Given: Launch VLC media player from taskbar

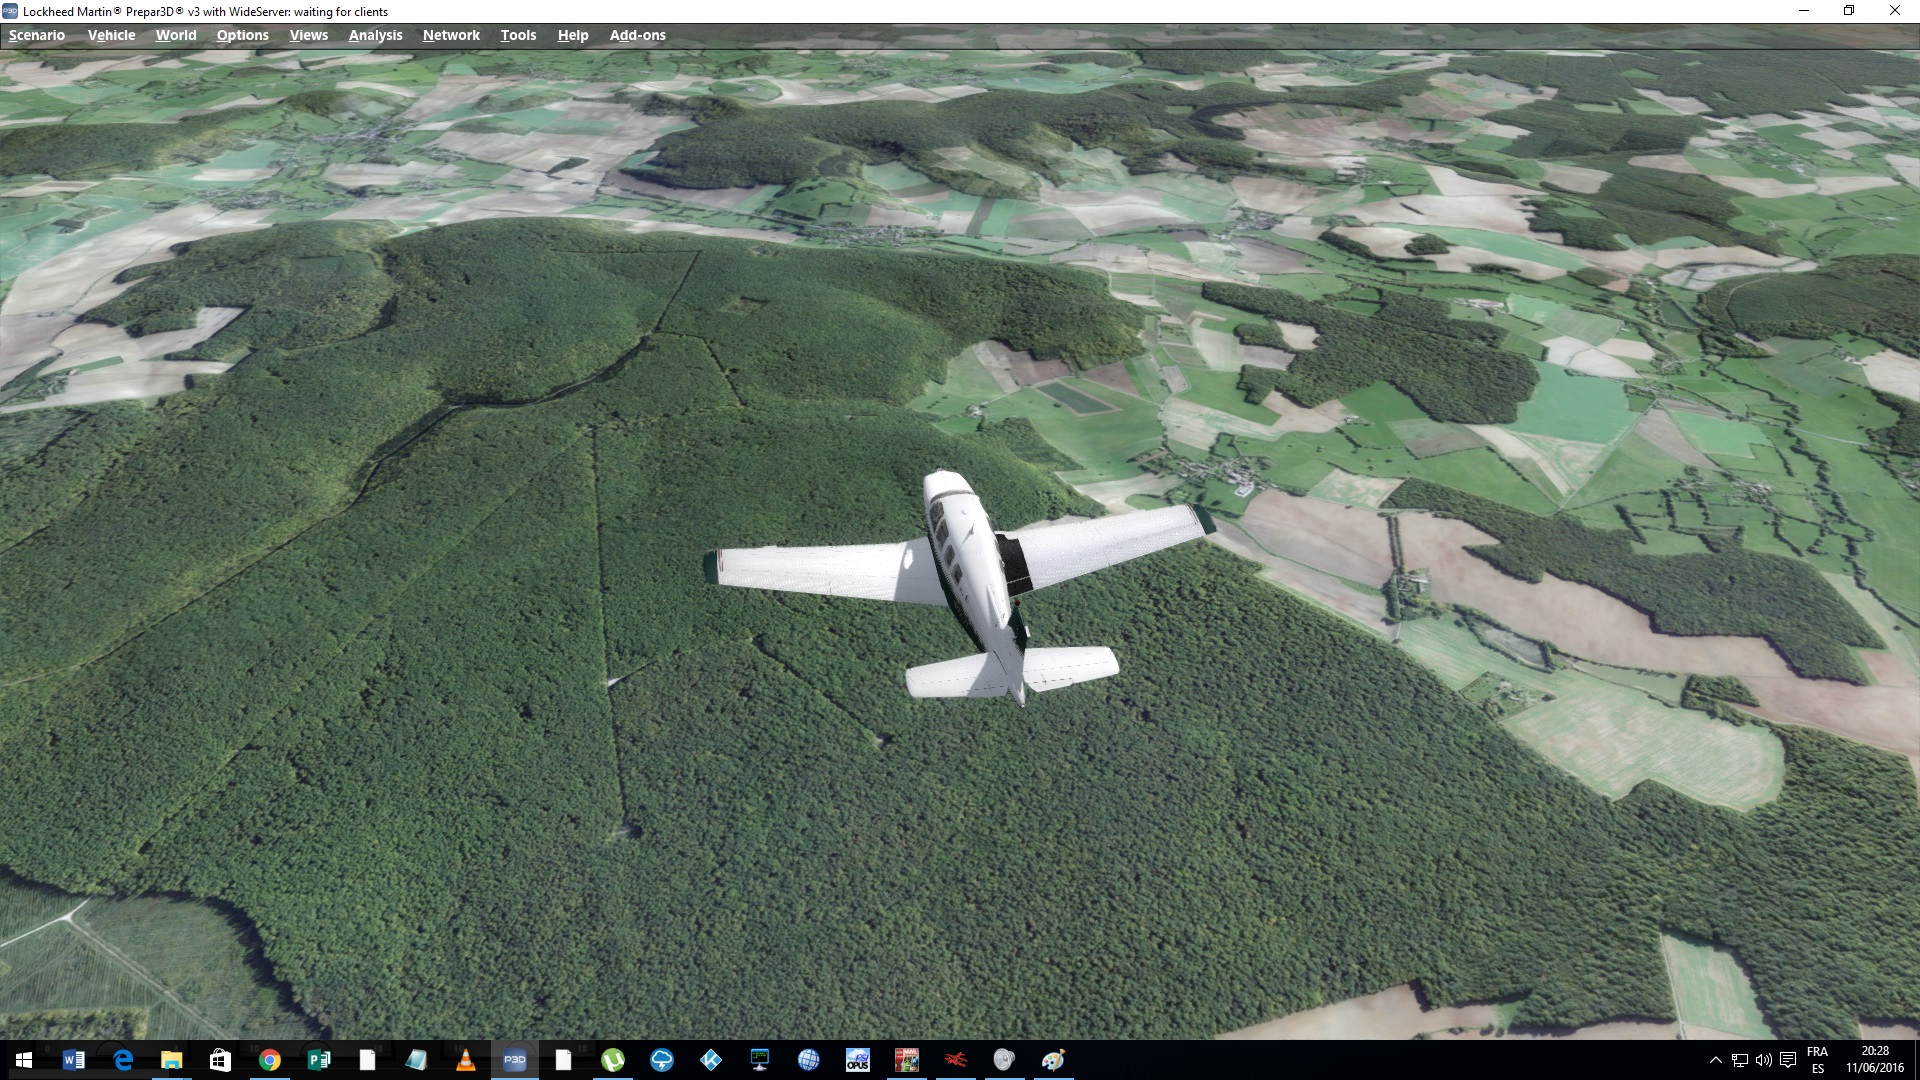Looking at the screenshot, I should pyautogui.click(x=465, y=1060).
